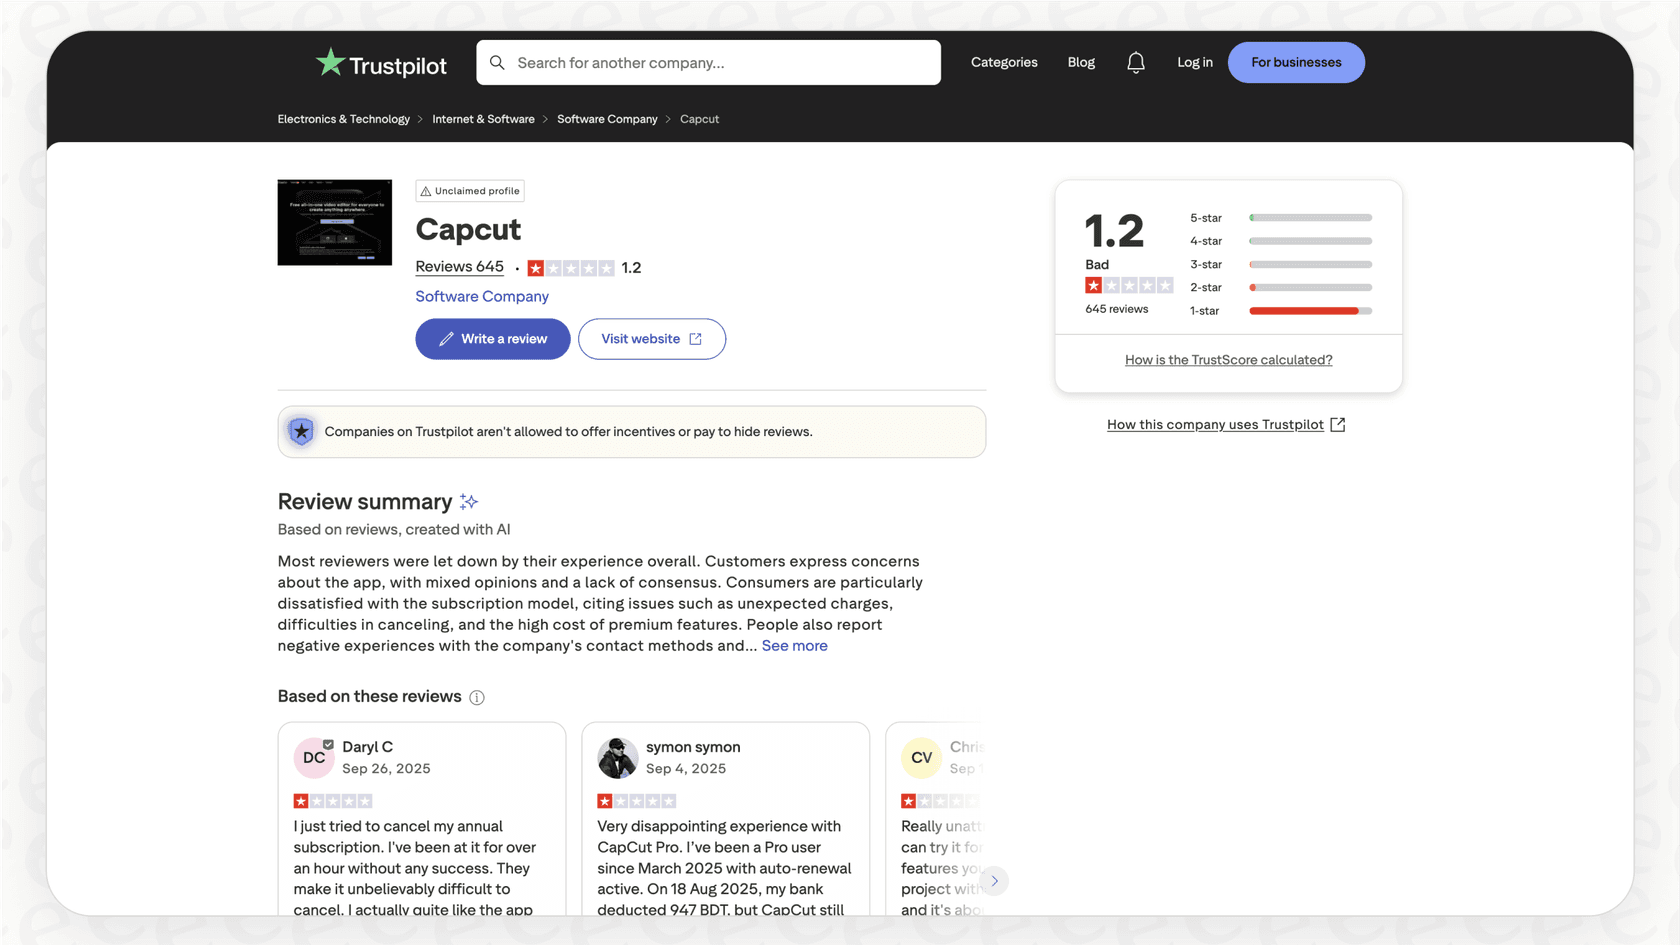The image size is (1680, 945).
Task: Click the red 1-star rating bar
Action: pos(1309,310)
